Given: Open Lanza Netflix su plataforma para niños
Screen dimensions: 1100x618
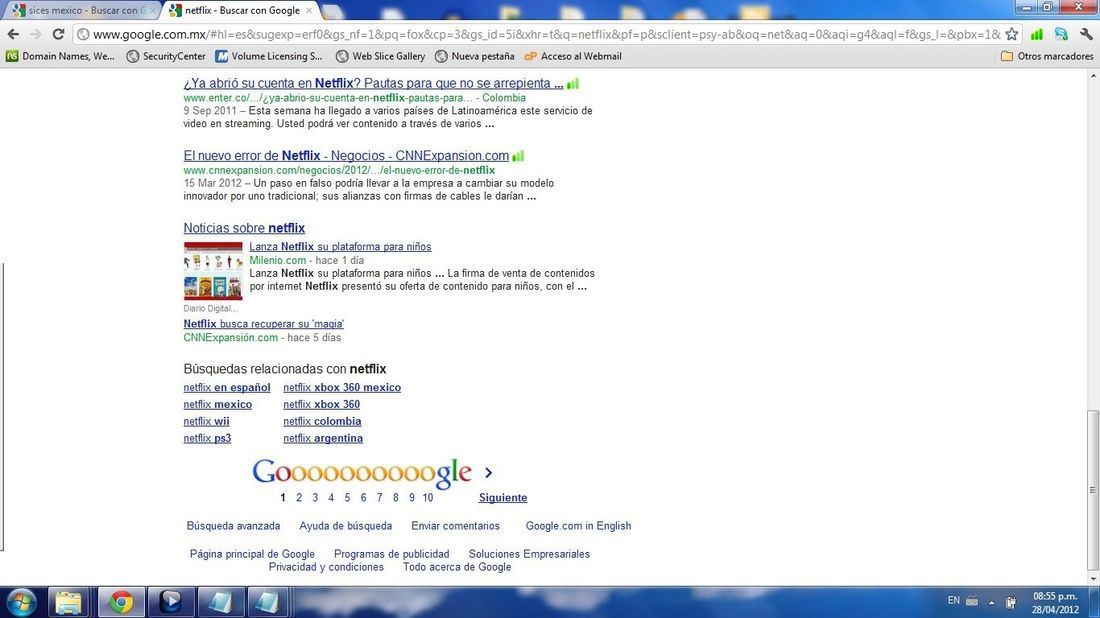Looking at the screenshot, I should click(340, 246).
